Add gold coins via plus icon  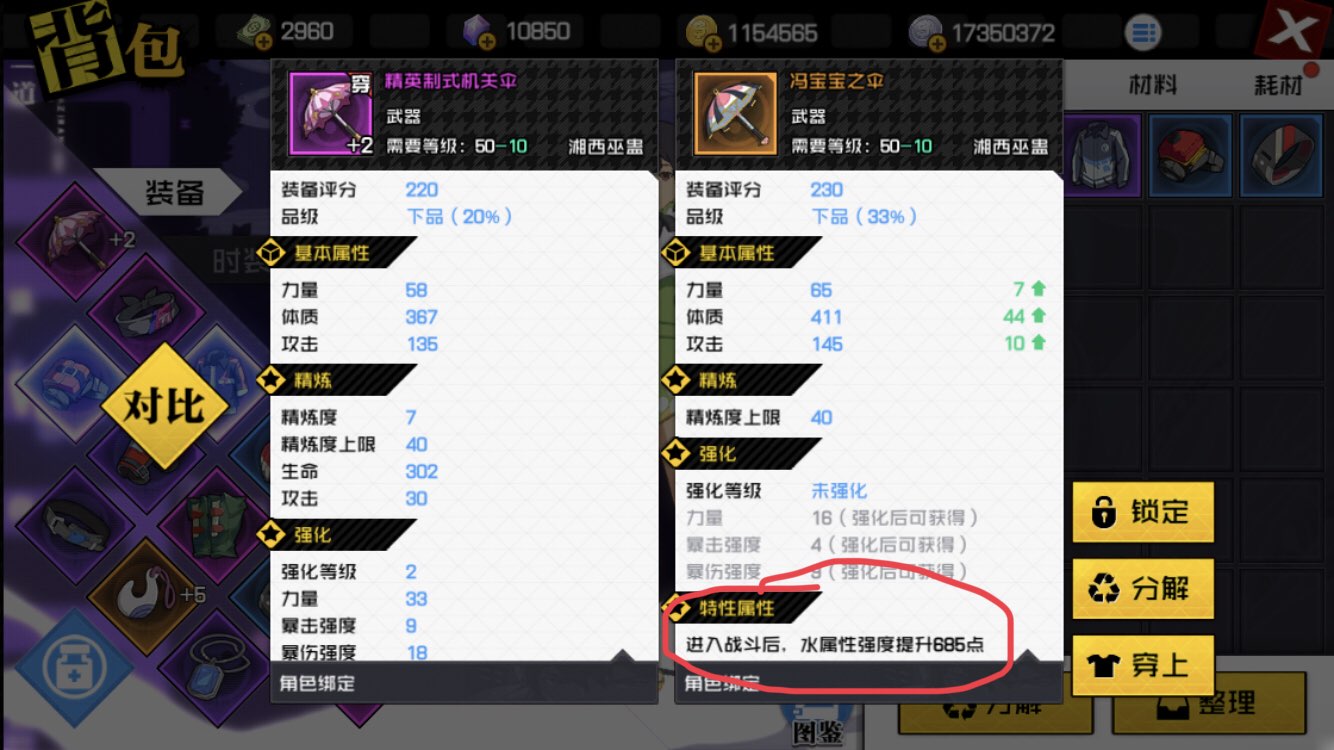pos(713,43)
